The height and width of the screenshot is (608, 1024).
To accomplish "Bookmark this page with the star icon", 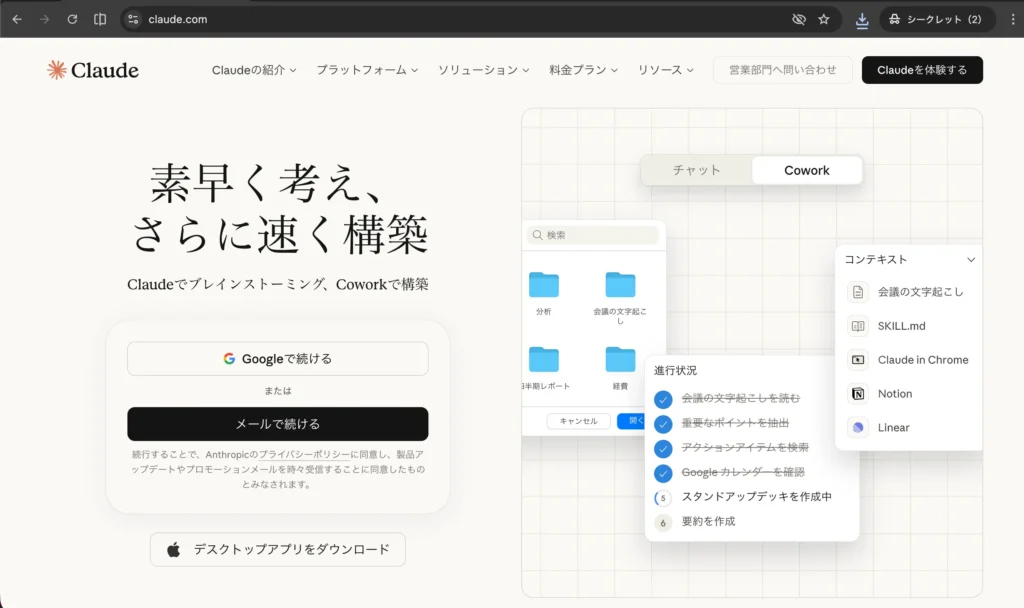I will pyautogui.click(x=824, y=19).
